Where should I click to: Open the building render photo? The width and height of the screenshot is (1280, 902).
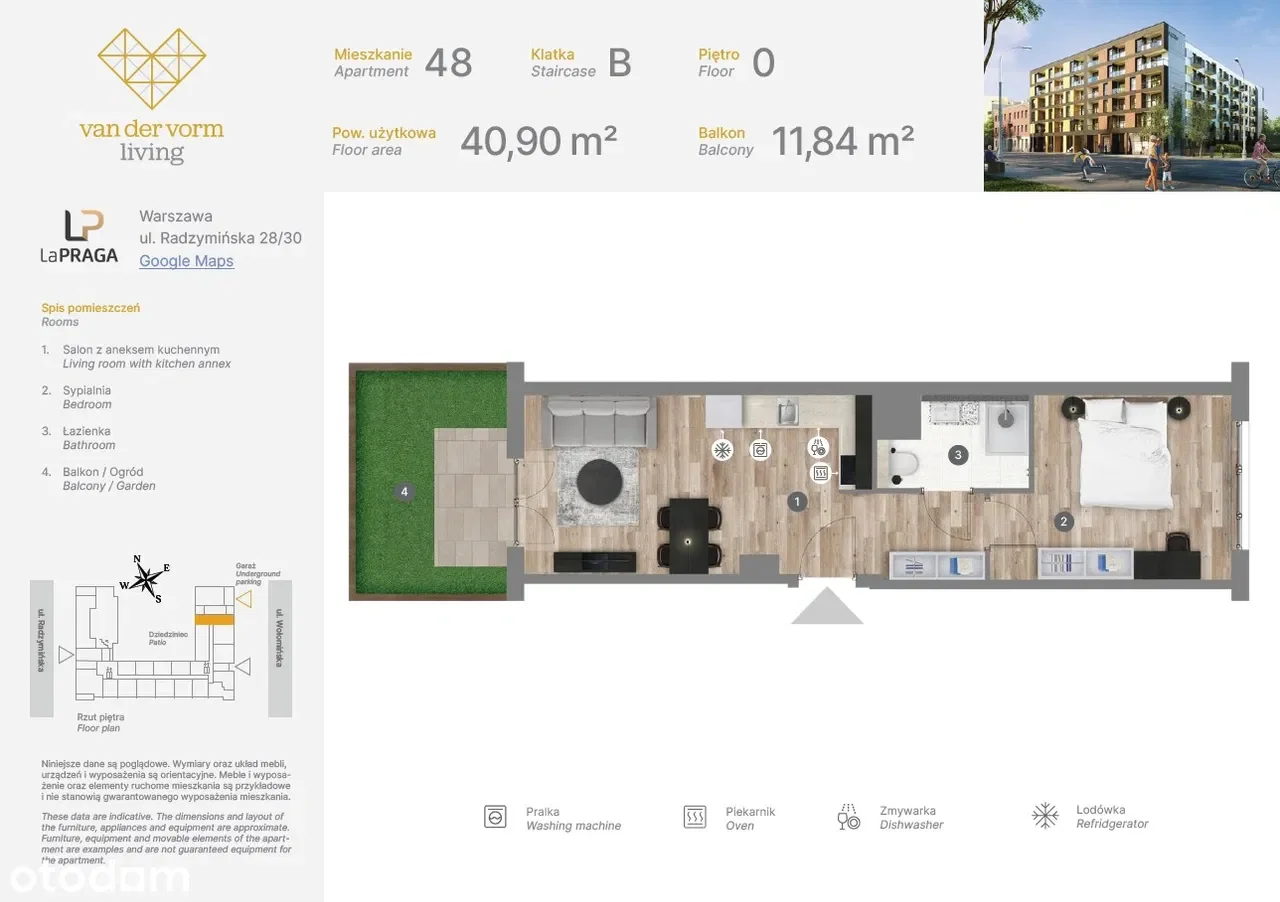tap(1132, 96)
